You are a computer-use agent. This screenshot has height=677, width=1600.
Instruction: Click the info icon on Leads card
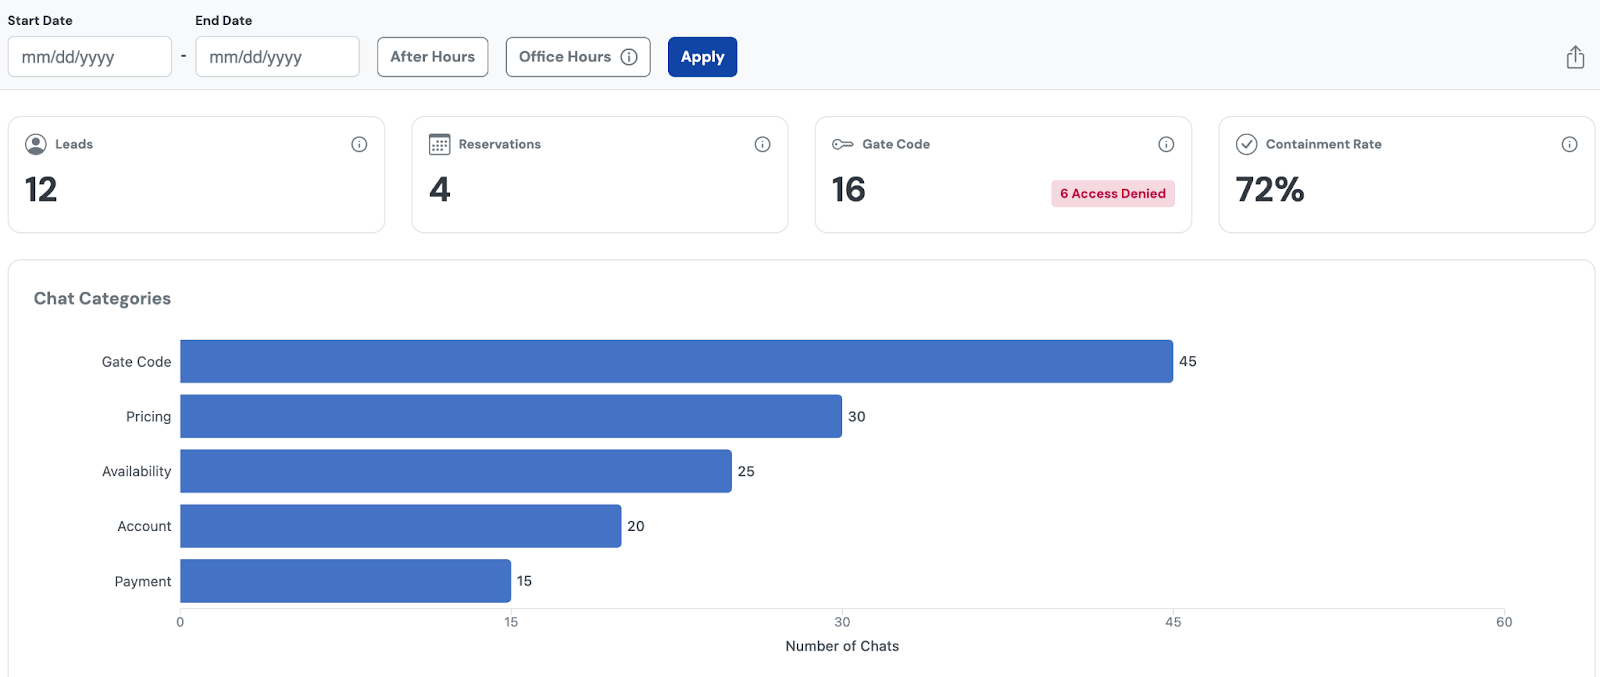(x=359, y=144)
